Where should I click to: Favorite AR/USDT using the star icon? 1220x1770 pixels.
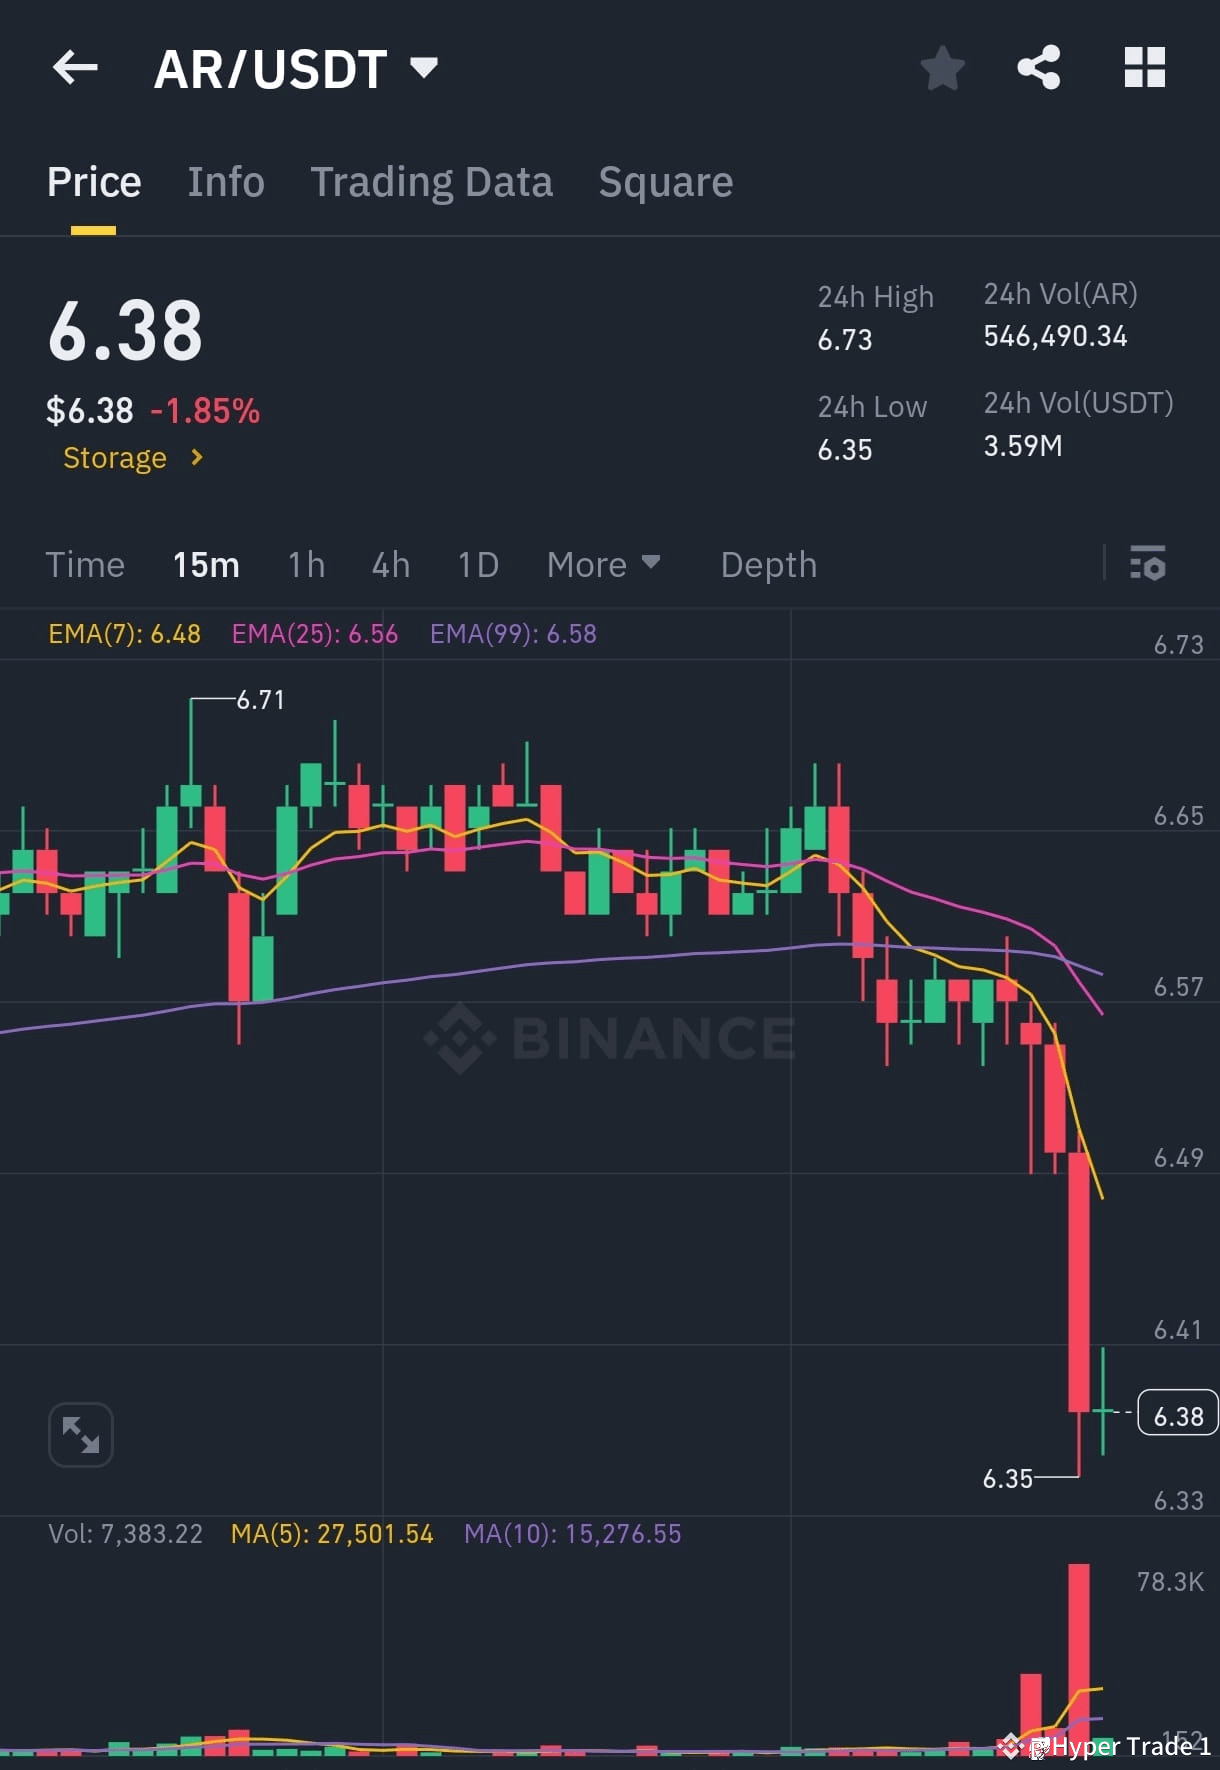point(941,67)
